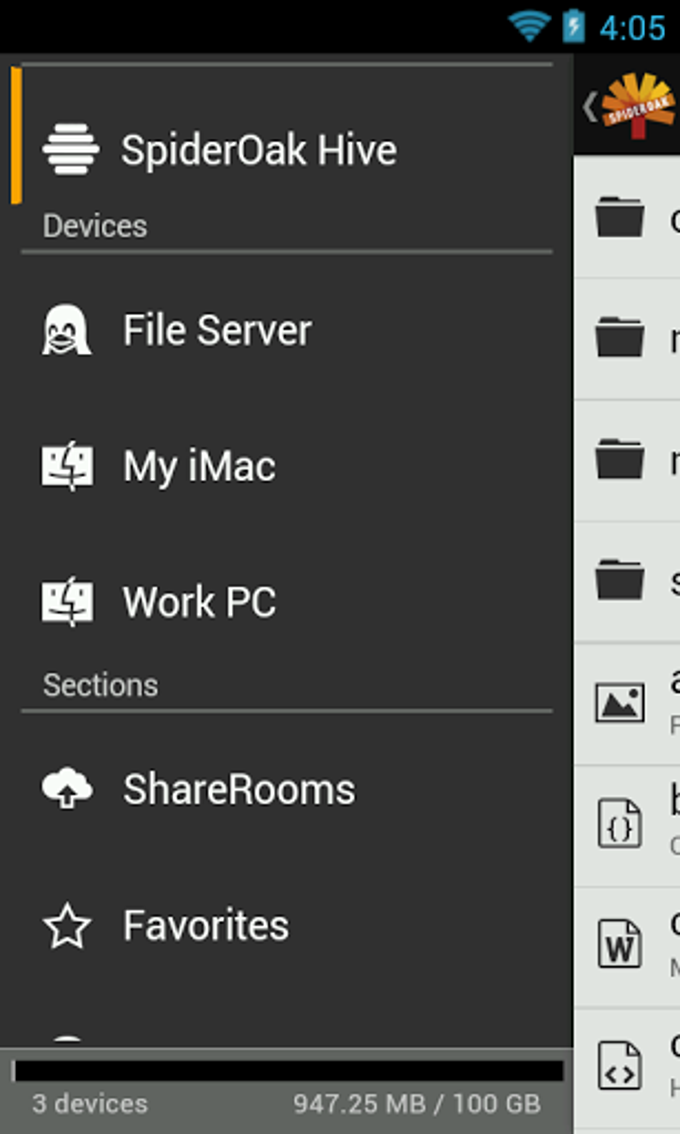680x1134 pixels.
Task: Tap the SpiderOak logo to close drawer
Action: [x=639, y=105]
